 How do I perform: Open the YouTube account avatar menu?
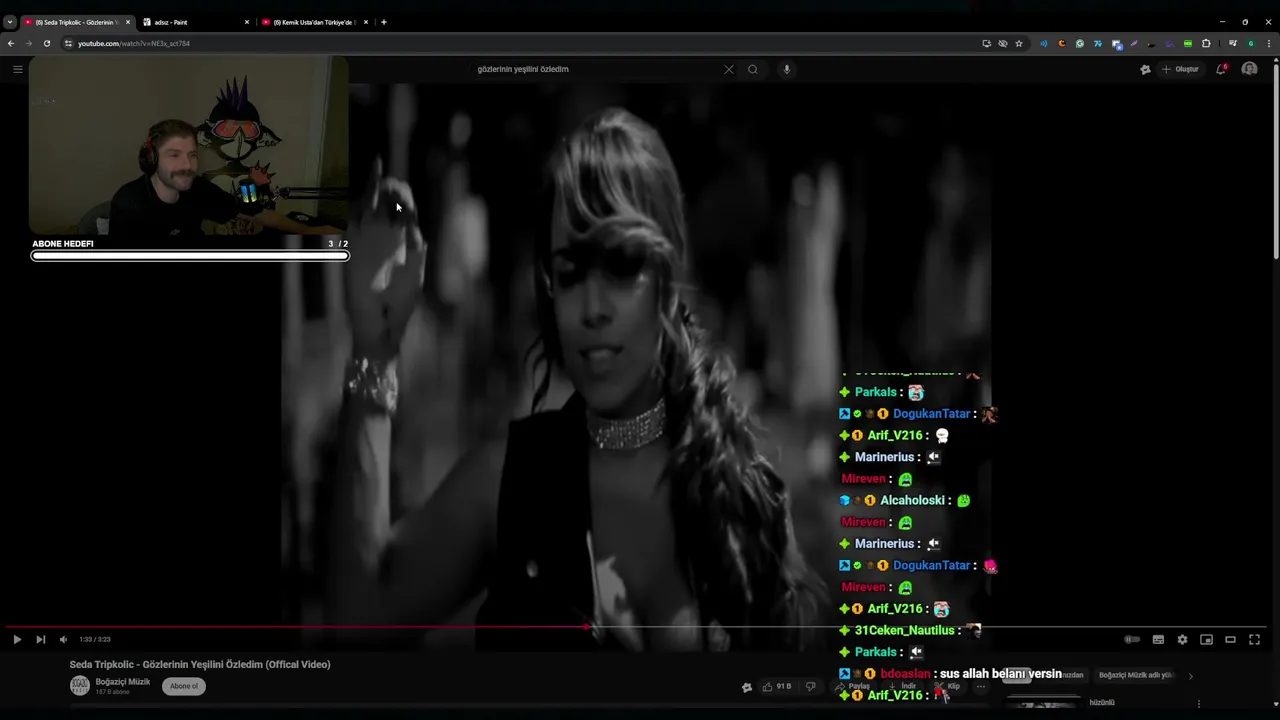[1249, 69]
